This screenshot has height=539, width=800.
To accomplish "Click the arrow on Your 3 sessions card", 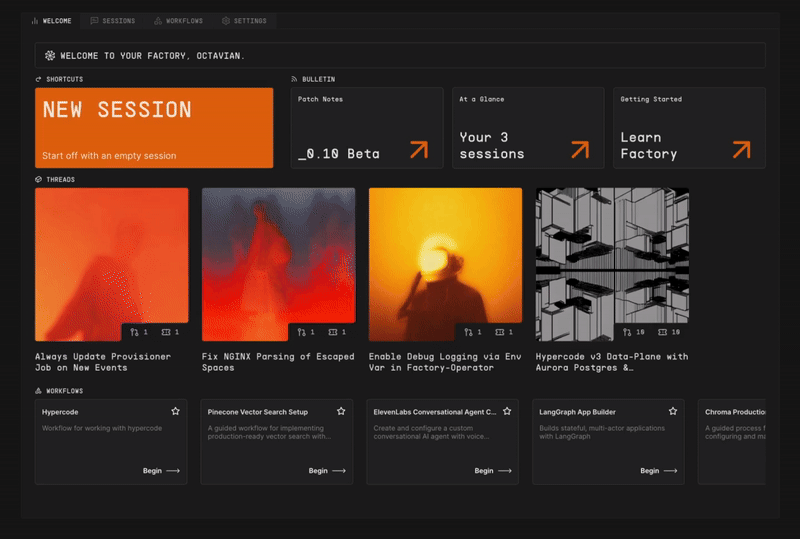I will [x=580, y=150].
